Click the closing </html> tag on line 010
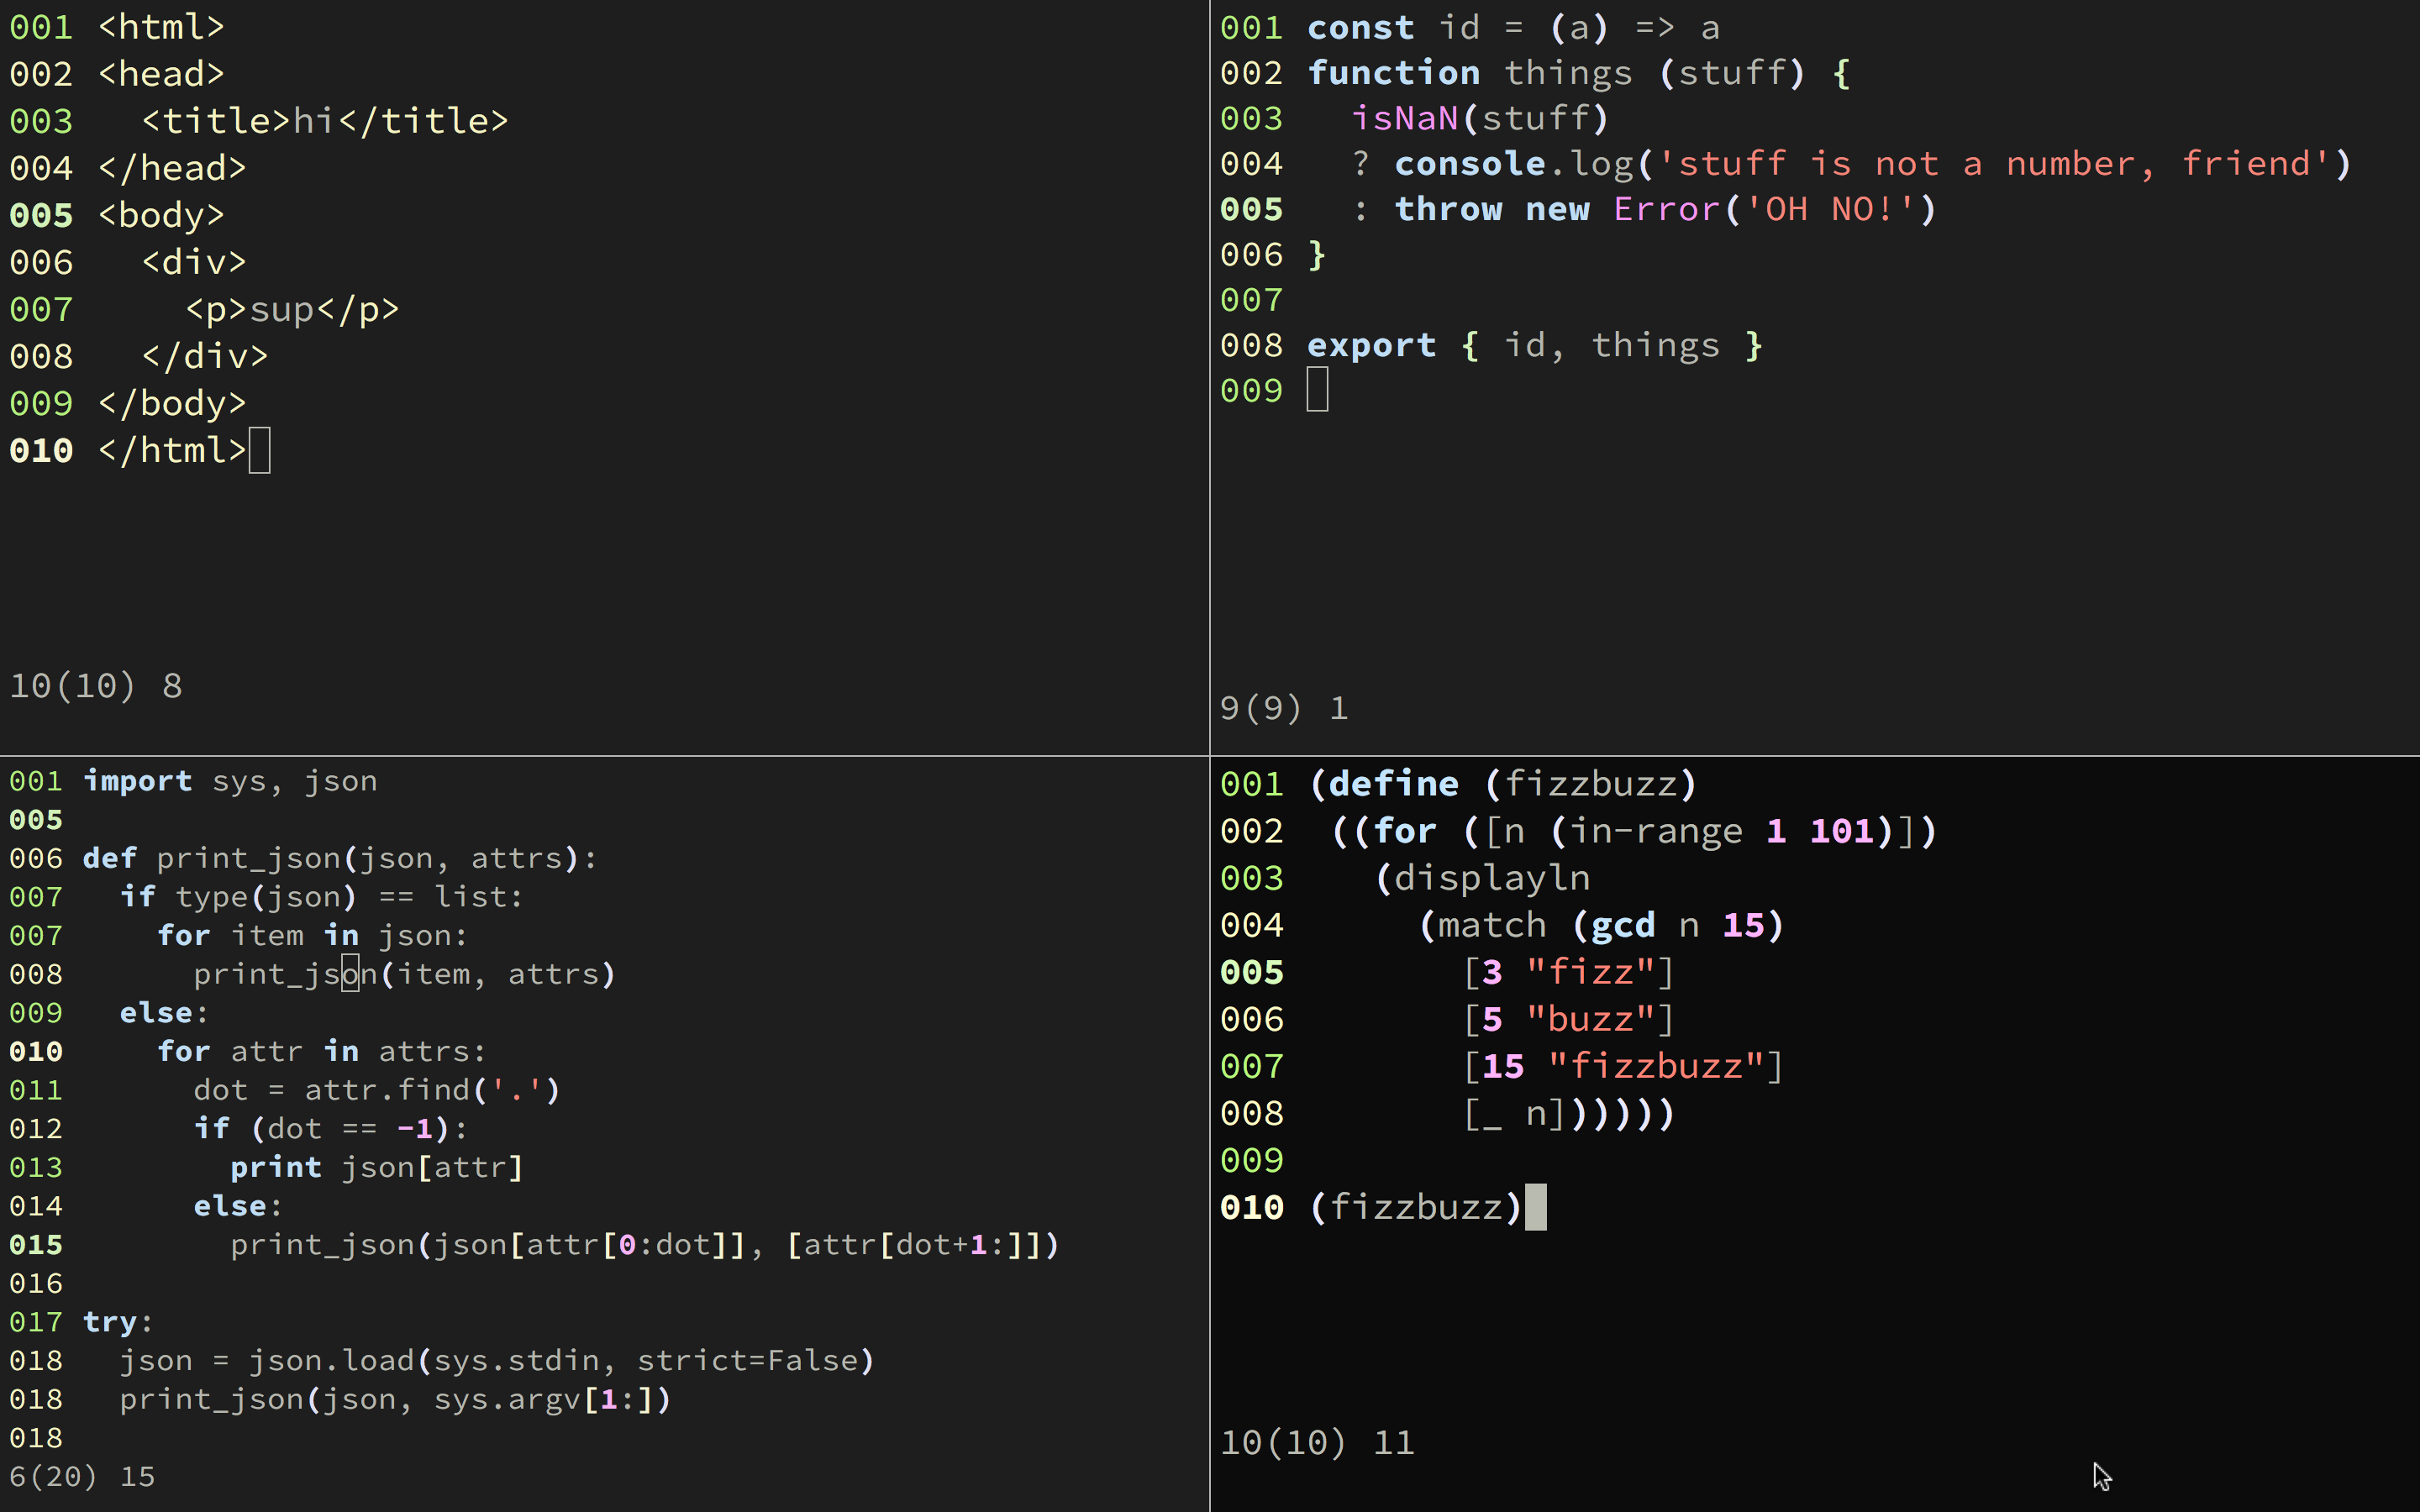The height and width of the screenshot is (1512, 2420). pyautogui.click(x=172, y=451)
